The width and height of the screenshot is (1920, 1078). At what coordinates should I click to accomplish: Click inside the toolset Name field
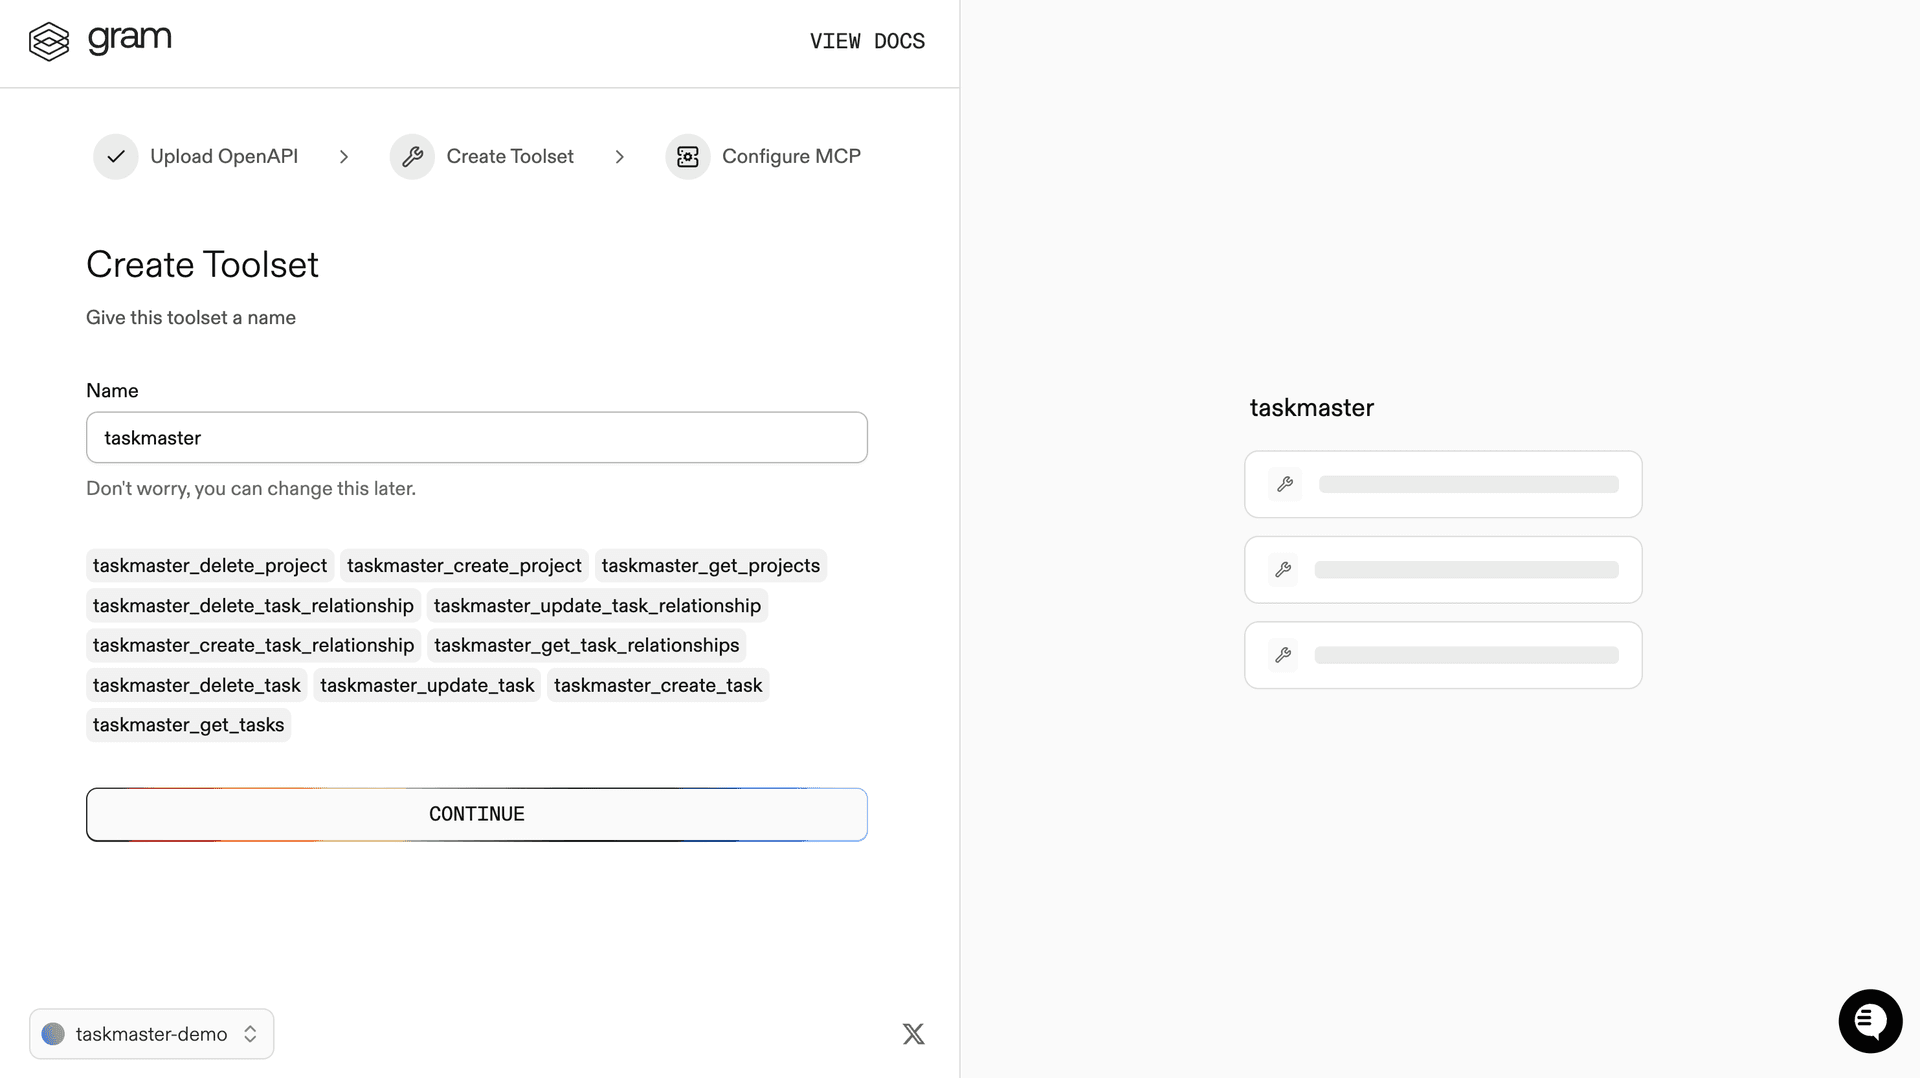point(476,437)
